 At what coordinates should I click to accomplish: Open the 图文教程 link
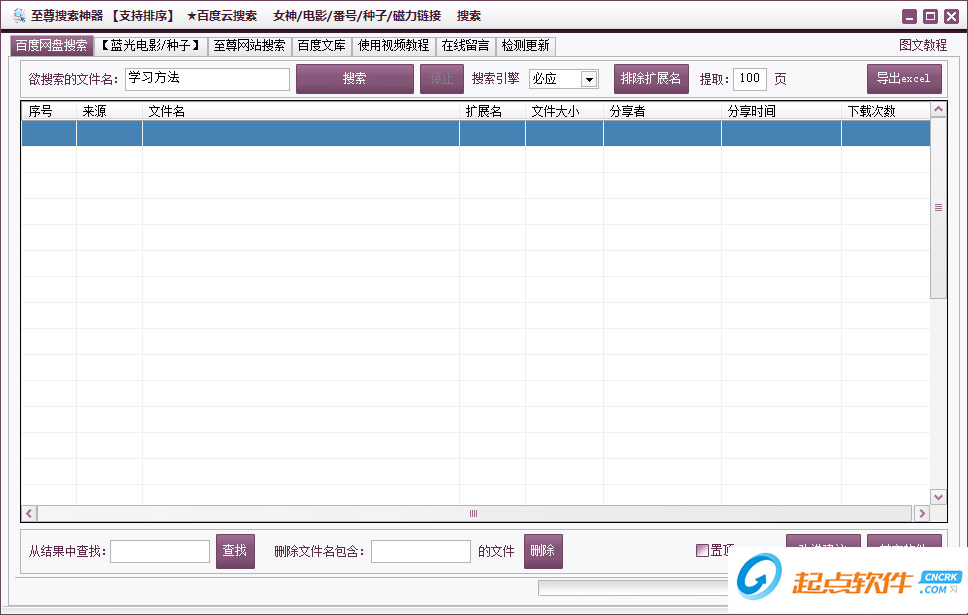click(x=922, y=45)
